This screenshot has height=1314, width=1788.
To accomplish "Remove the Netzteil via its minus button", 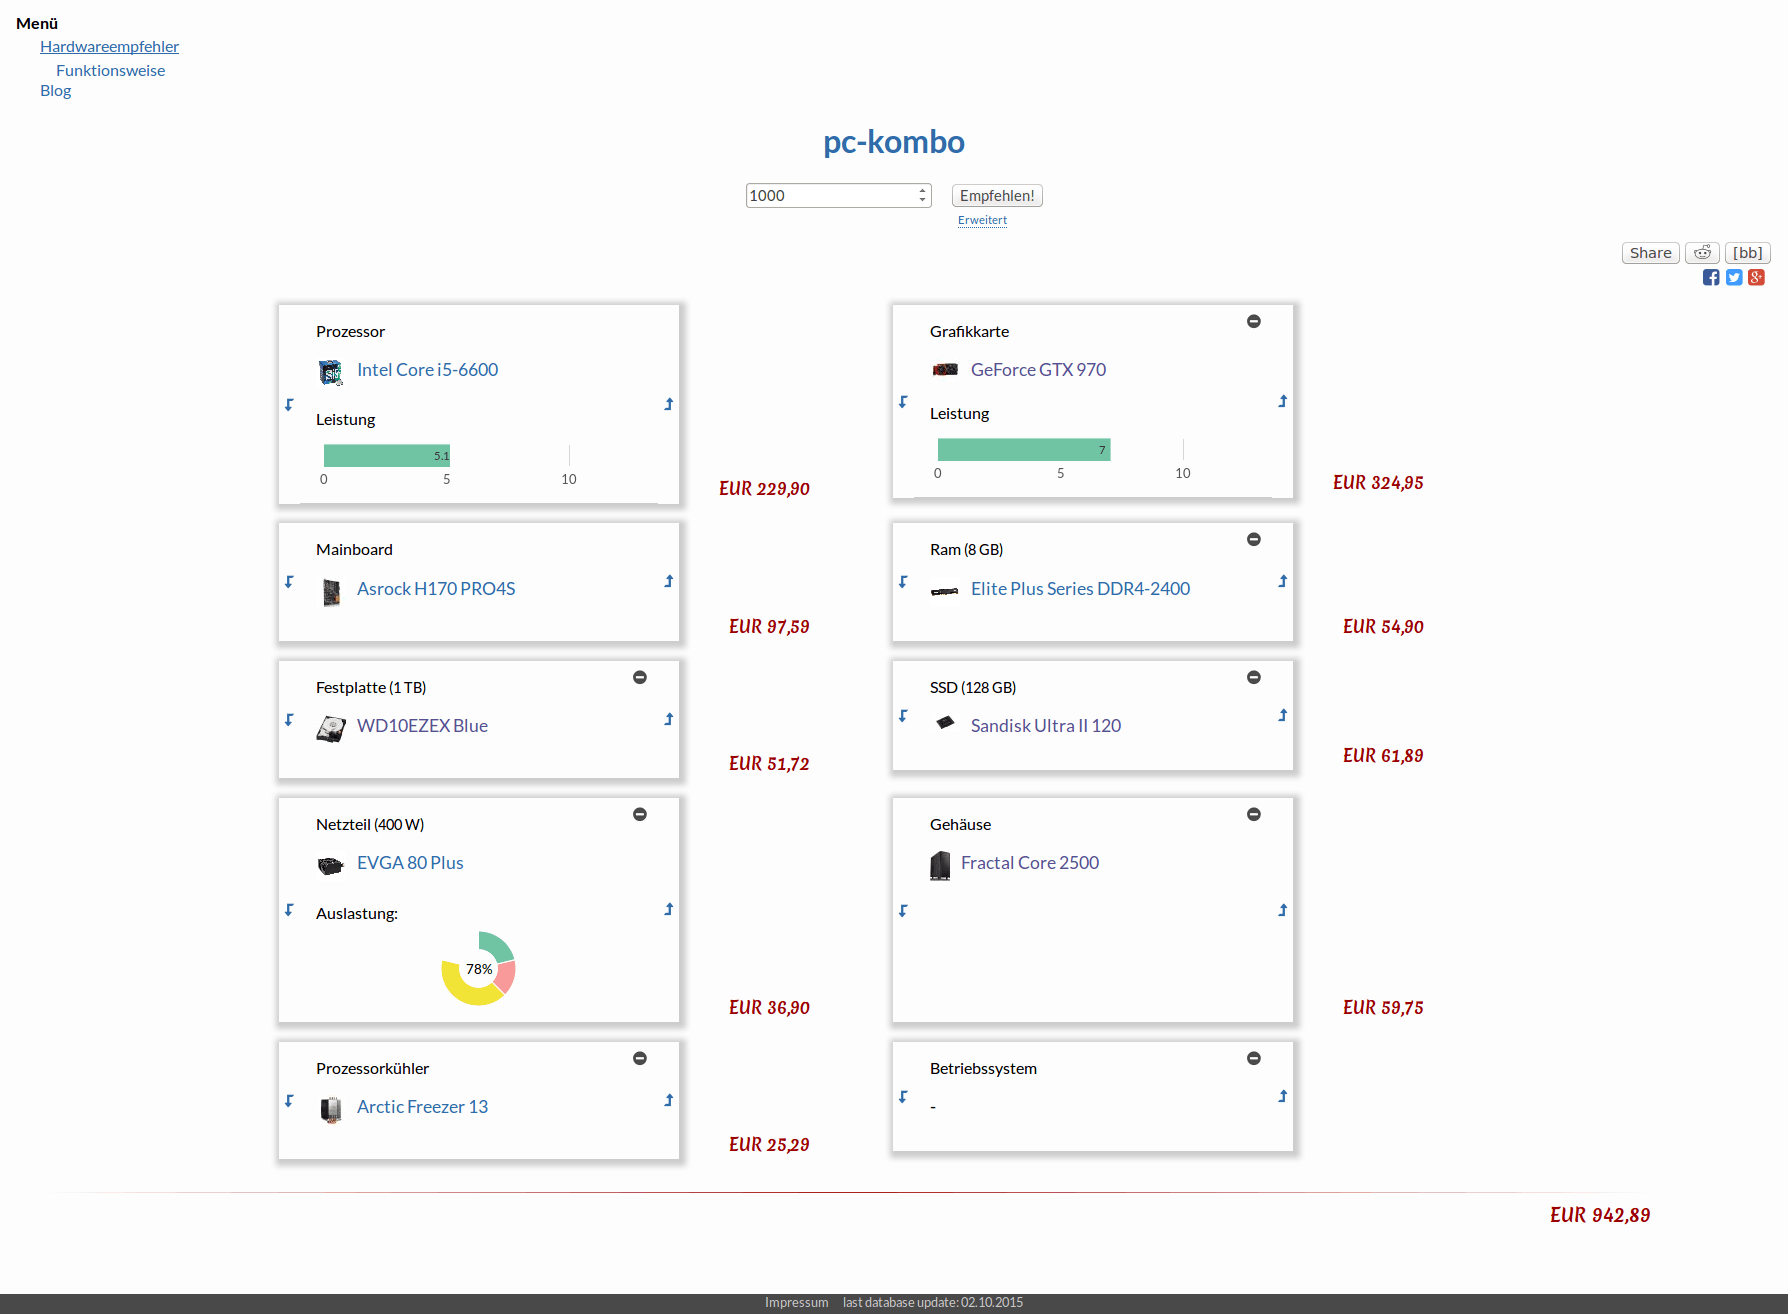I will 640,814.
